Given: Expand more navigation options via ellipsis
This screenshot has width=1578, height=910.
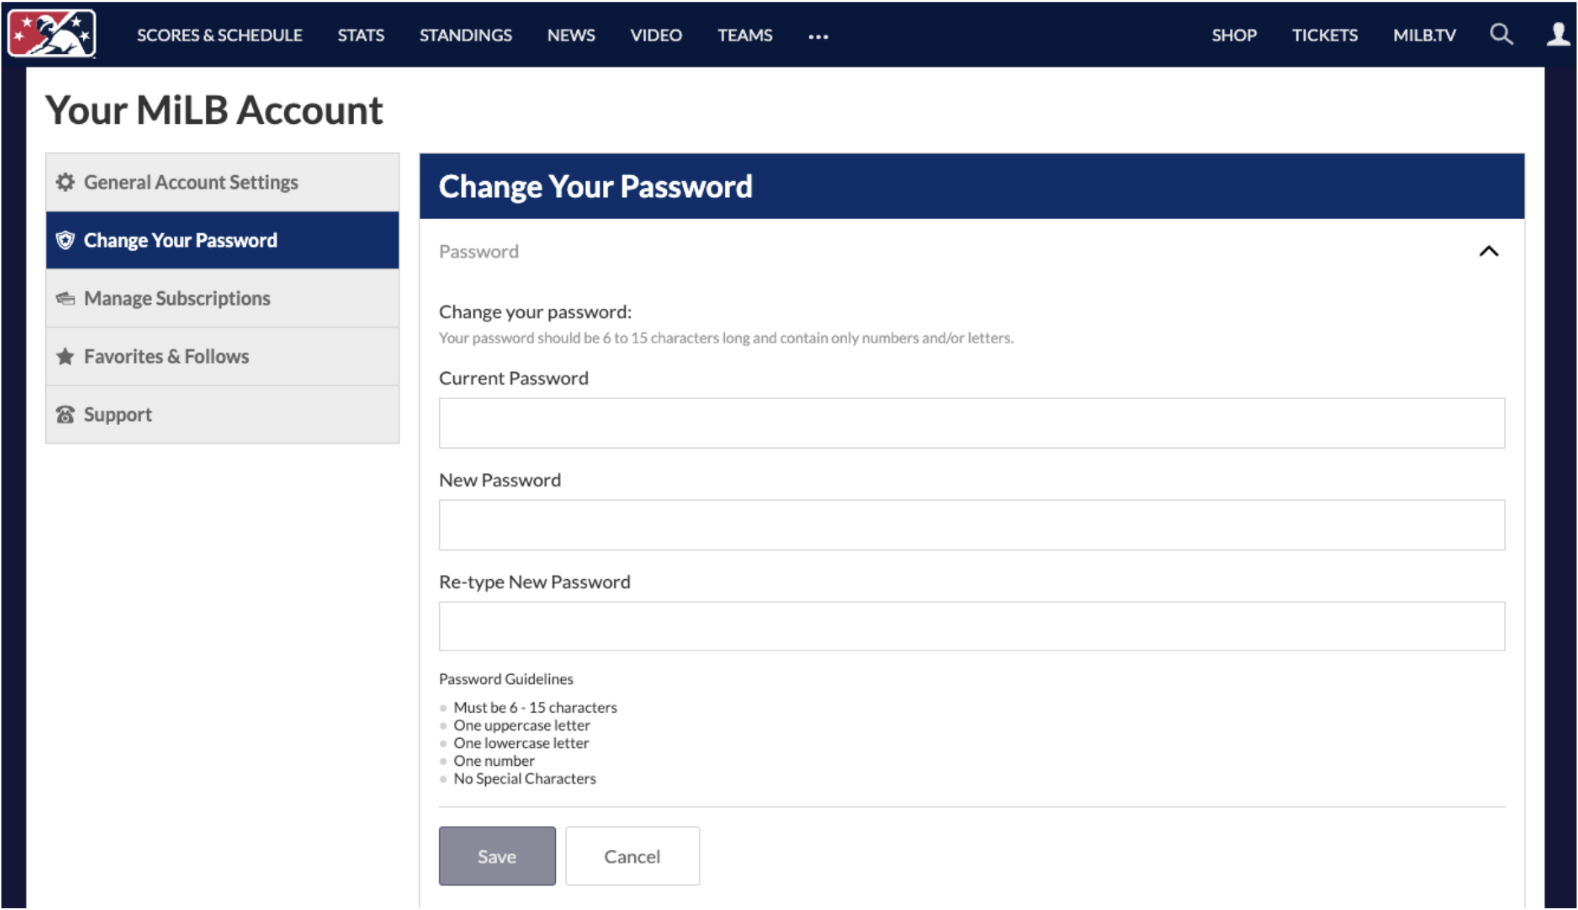Looking at the screenshot, I should pos(817,38).
